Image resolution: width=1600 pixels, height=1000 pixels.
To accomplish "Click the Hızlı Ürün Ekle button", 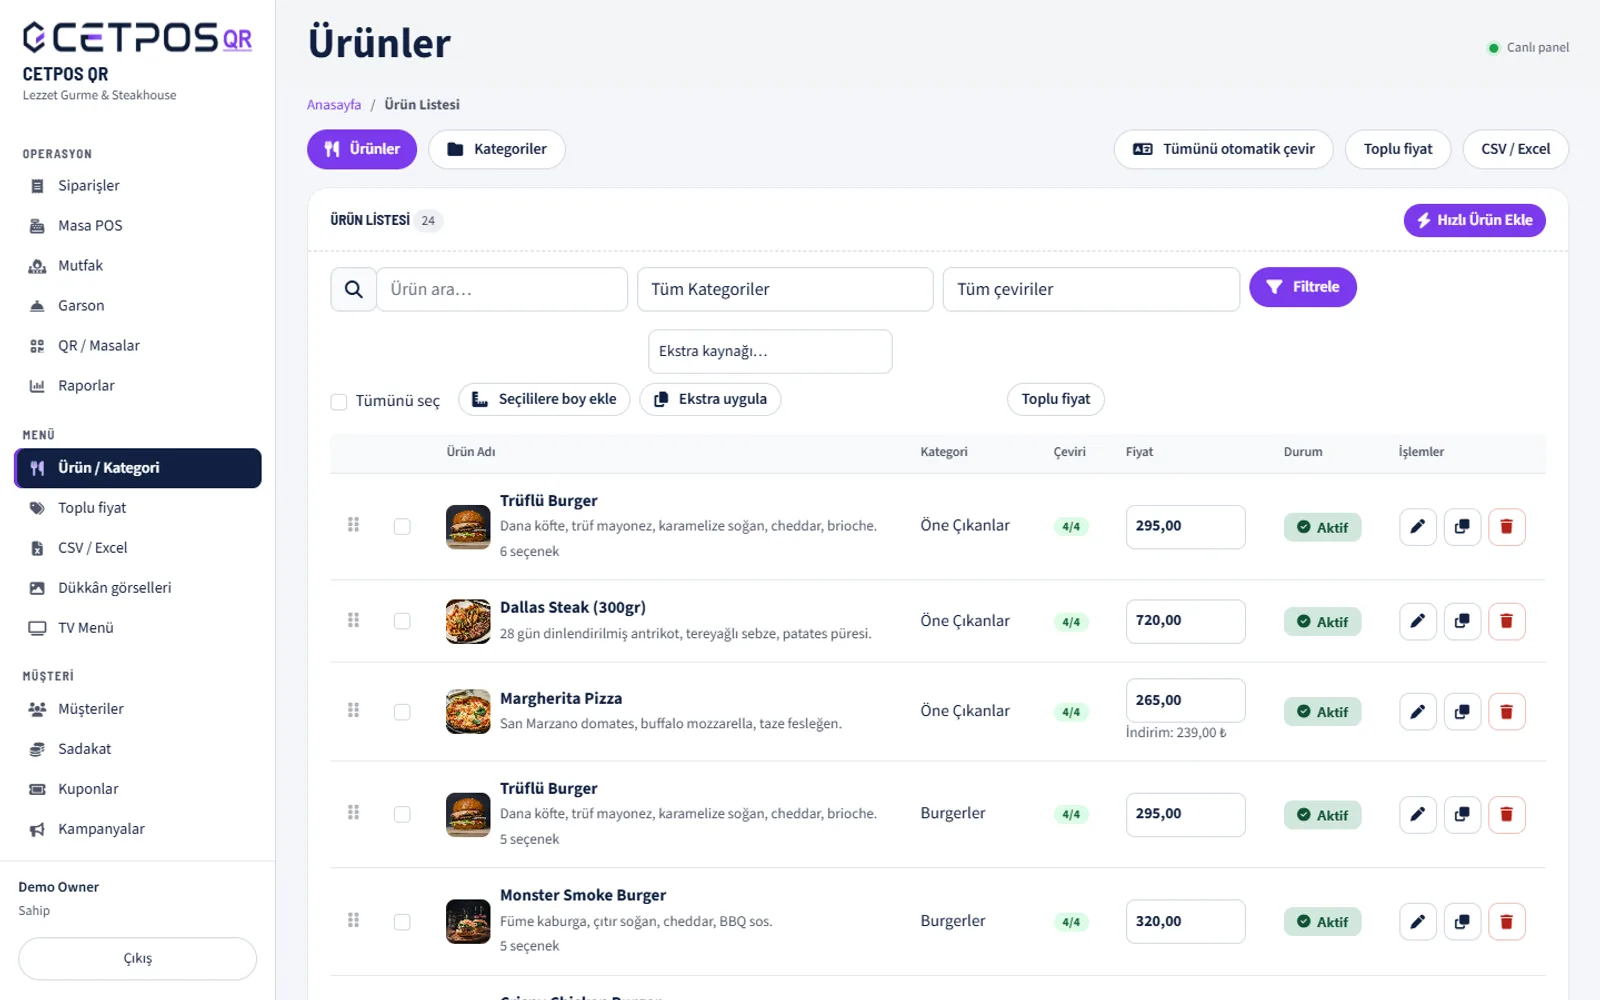I will (x=1474, y=220).
